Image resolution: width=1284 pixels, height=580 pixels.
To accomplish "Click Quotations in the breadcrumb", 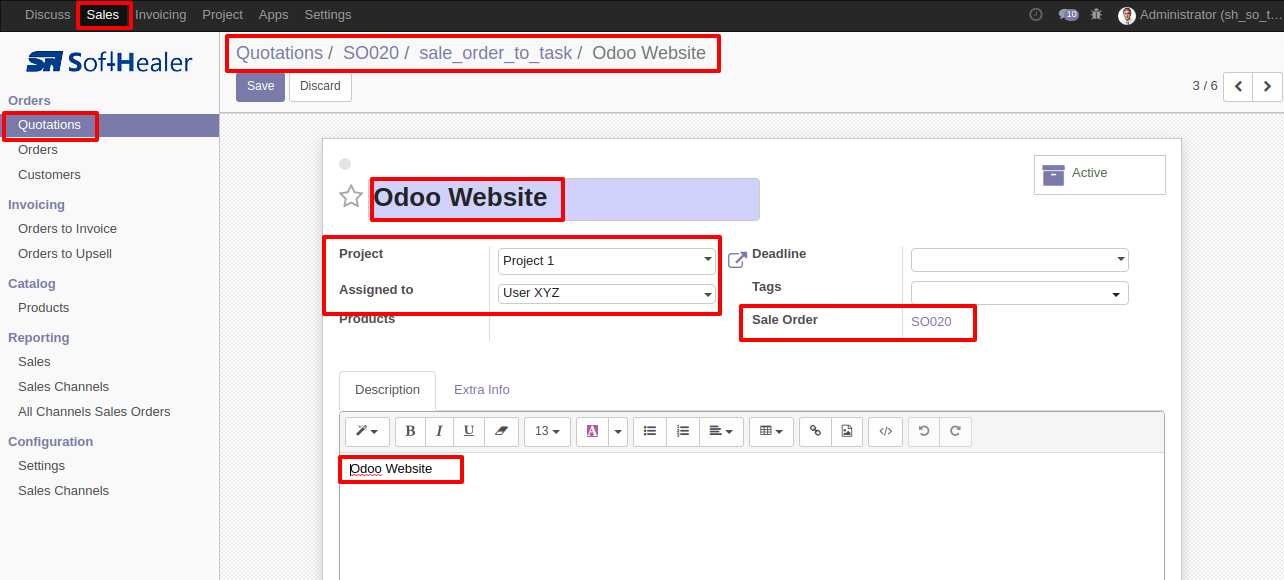I will [279, 53].
